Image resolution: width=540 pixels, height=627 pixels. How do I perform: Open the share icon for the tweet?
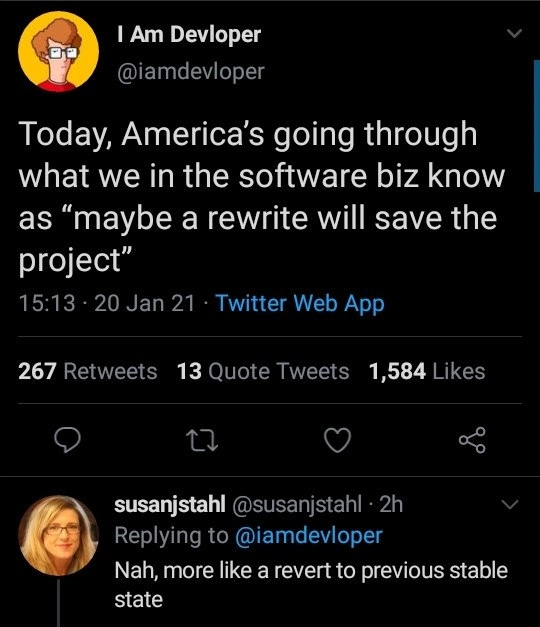pos(472,440)
